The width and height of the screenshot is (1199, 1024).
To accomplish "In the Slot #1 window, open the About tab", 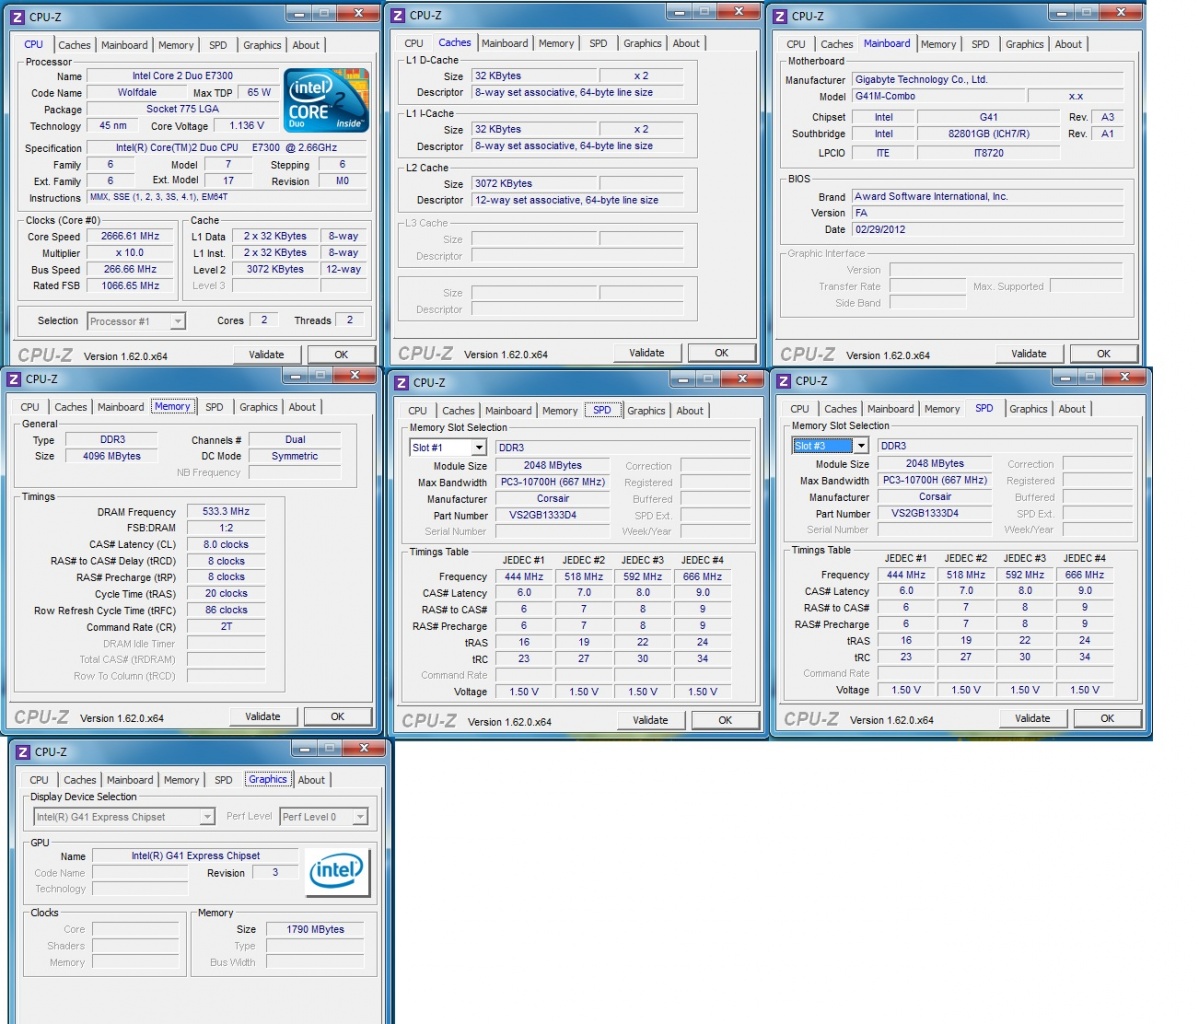I will pos(690,411).
